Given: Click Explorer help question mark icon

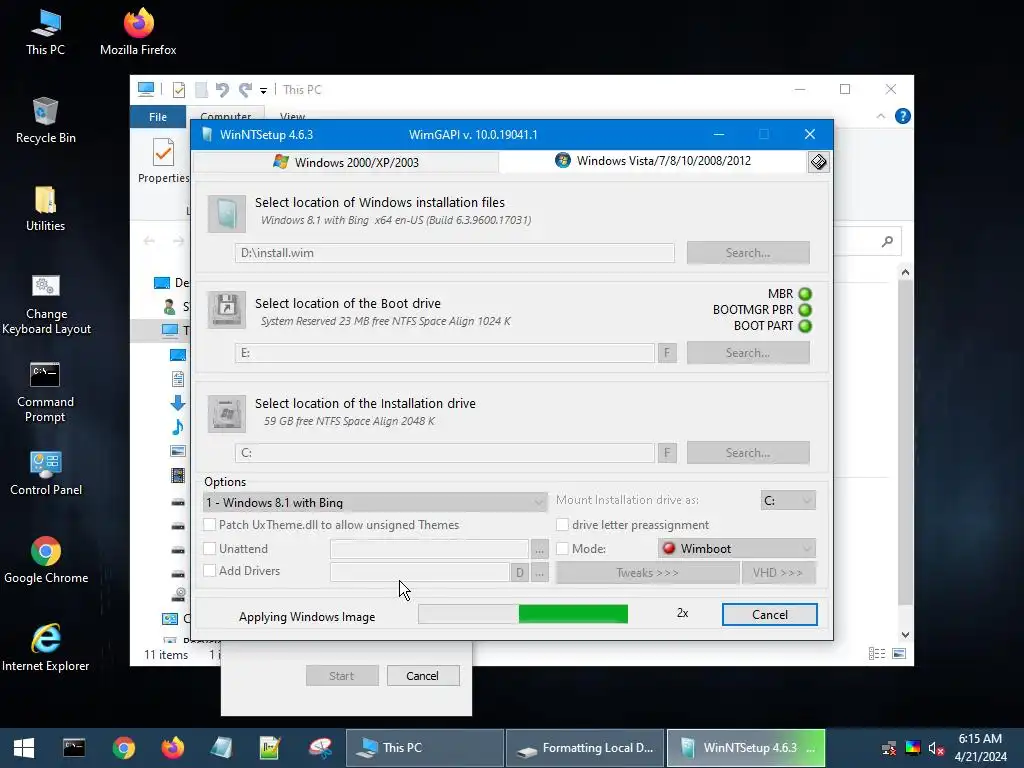Looking at the screenshot, I should coord(903,116).
